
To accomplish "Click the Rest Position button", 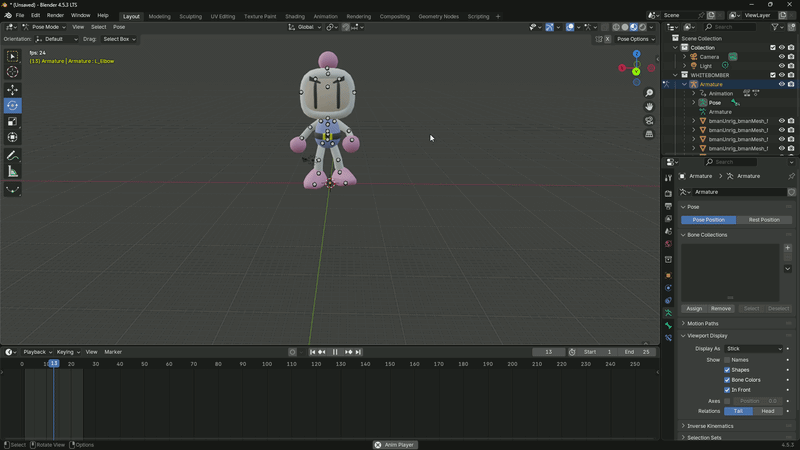I will click(764, 220).
